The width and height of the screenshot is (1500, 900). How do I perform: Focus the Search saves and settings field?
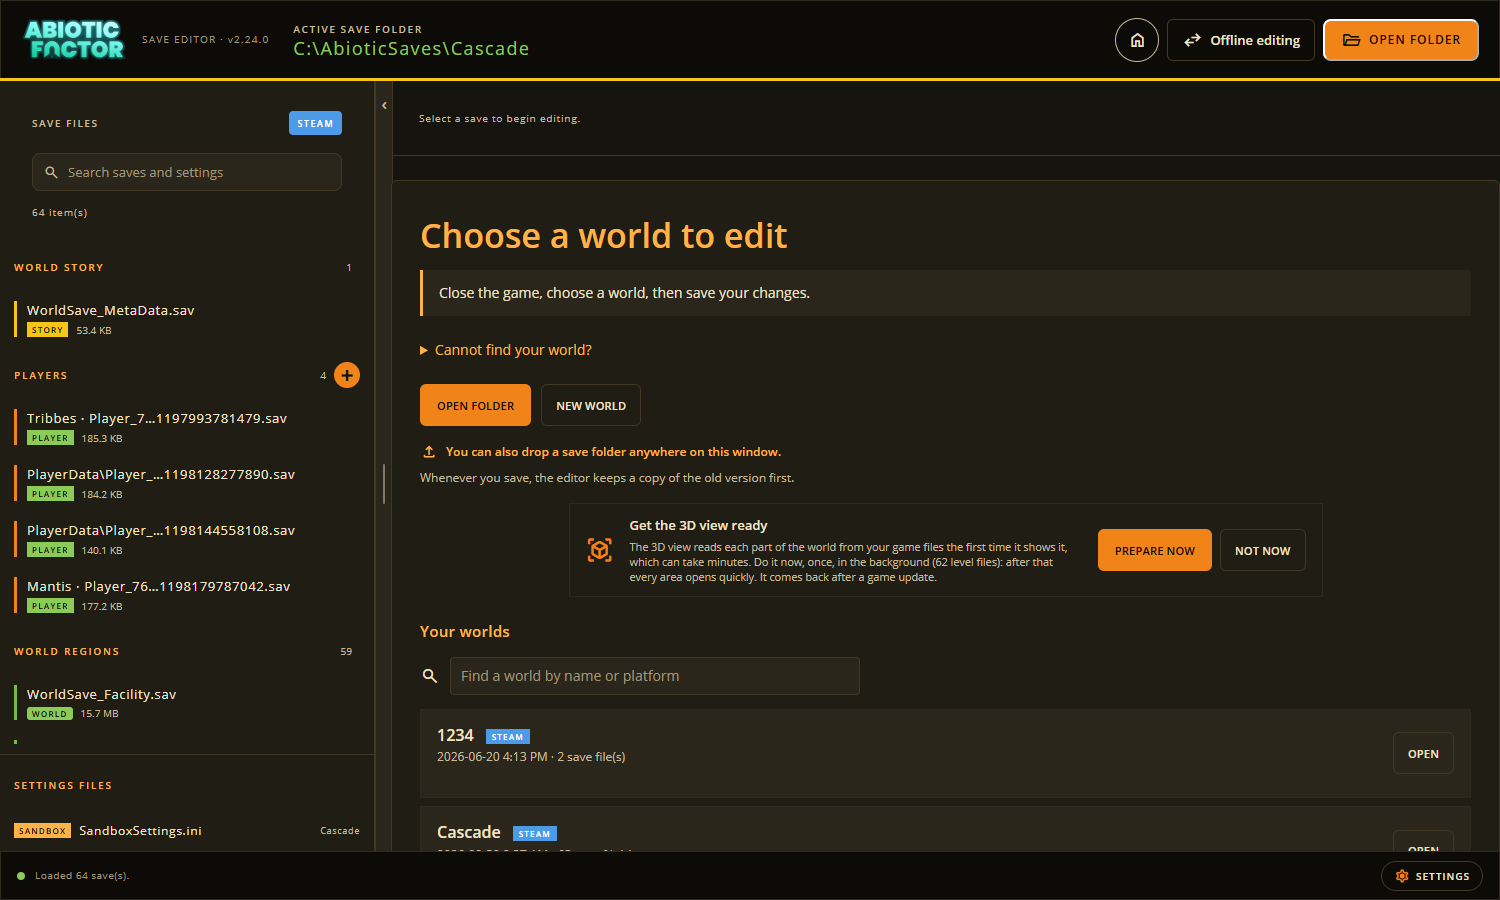pos(187,172)
